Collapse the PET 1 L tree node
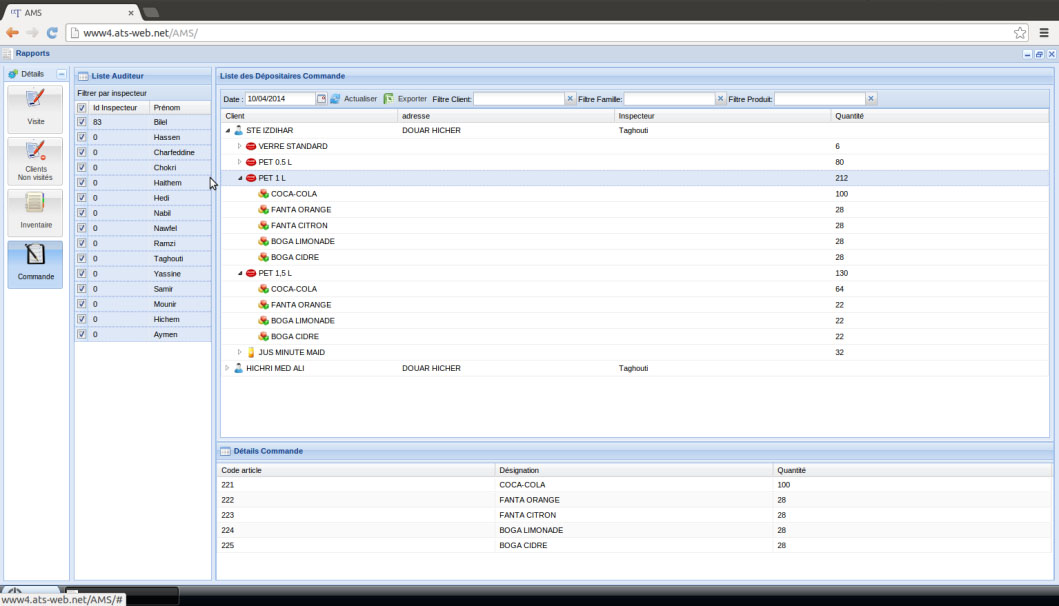Image resolution: width=1059 pixels, height=606 pixels. [x=239, y=178]
